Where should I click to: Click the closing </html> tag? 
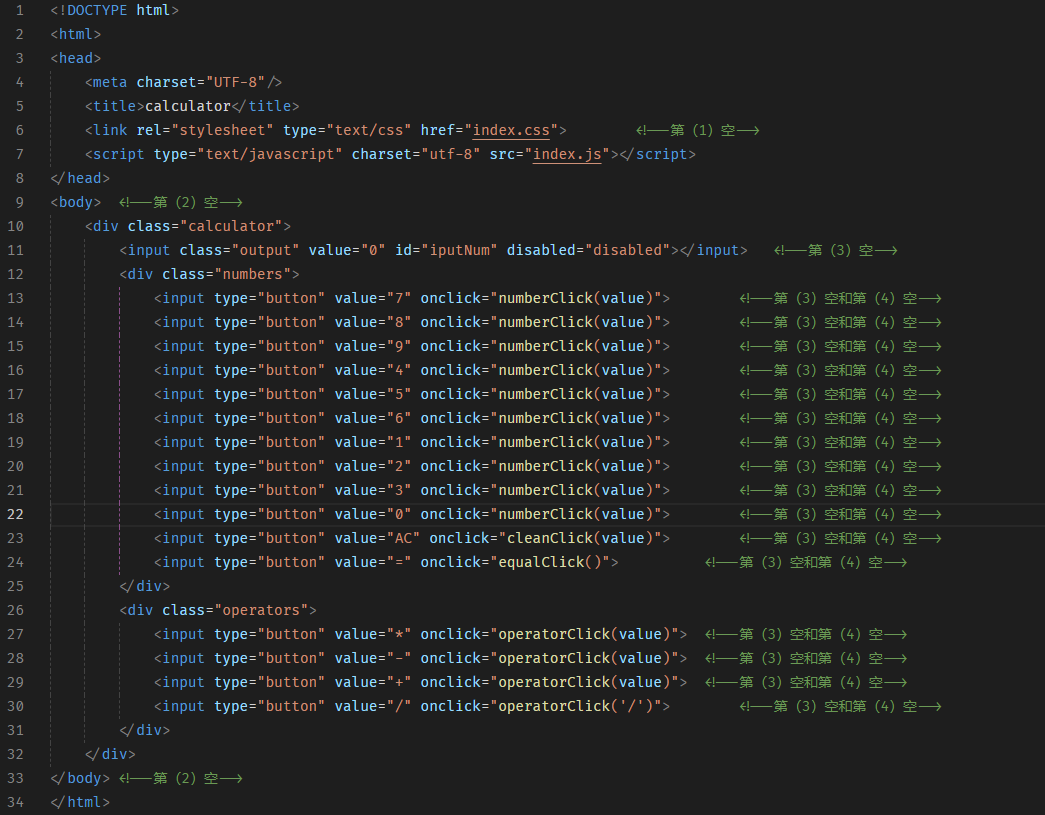coord(80,802)
